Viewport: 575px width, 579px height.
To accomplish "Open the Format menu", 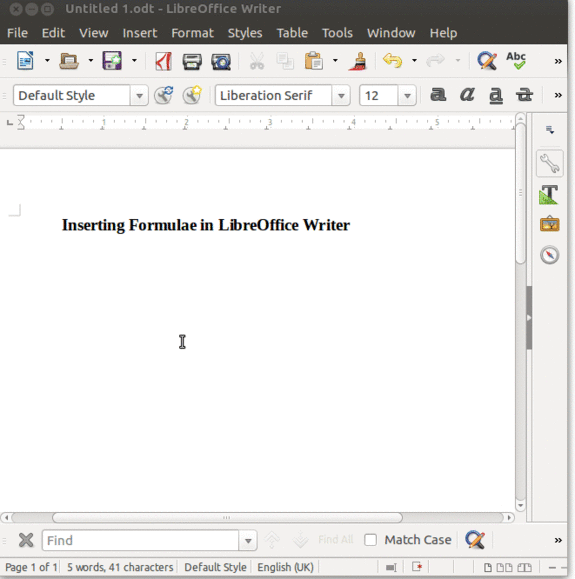I will pos(192,33).
